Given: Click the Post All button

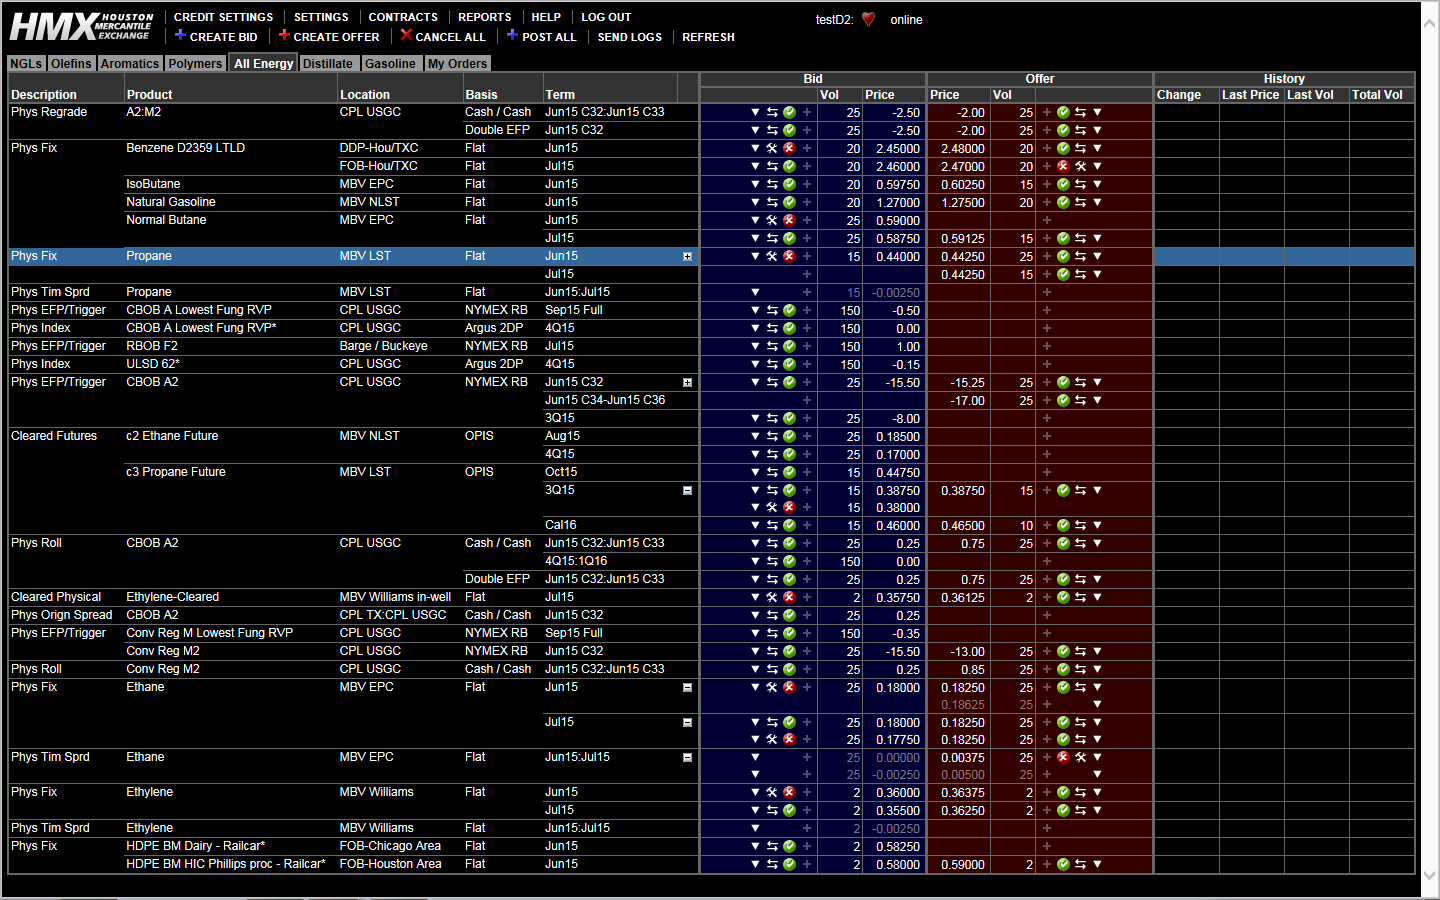Looking at the screenshot, I should point(541,36).
